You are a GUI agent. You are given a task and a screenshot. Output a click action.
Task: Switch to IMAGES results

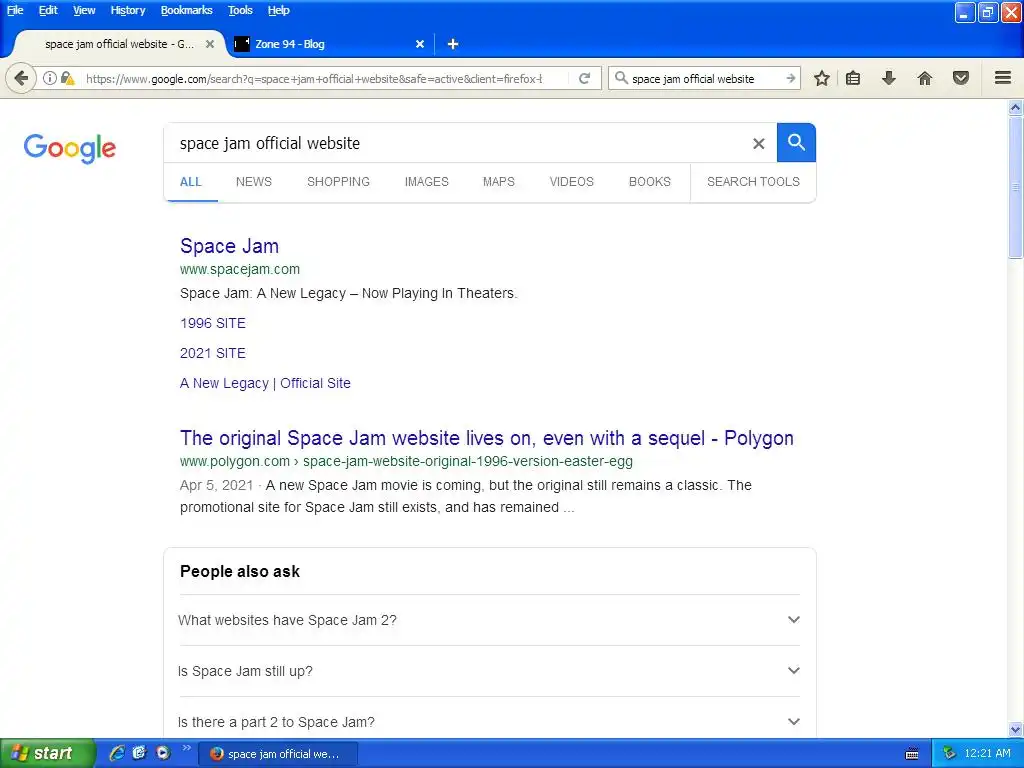pos(426,182)
